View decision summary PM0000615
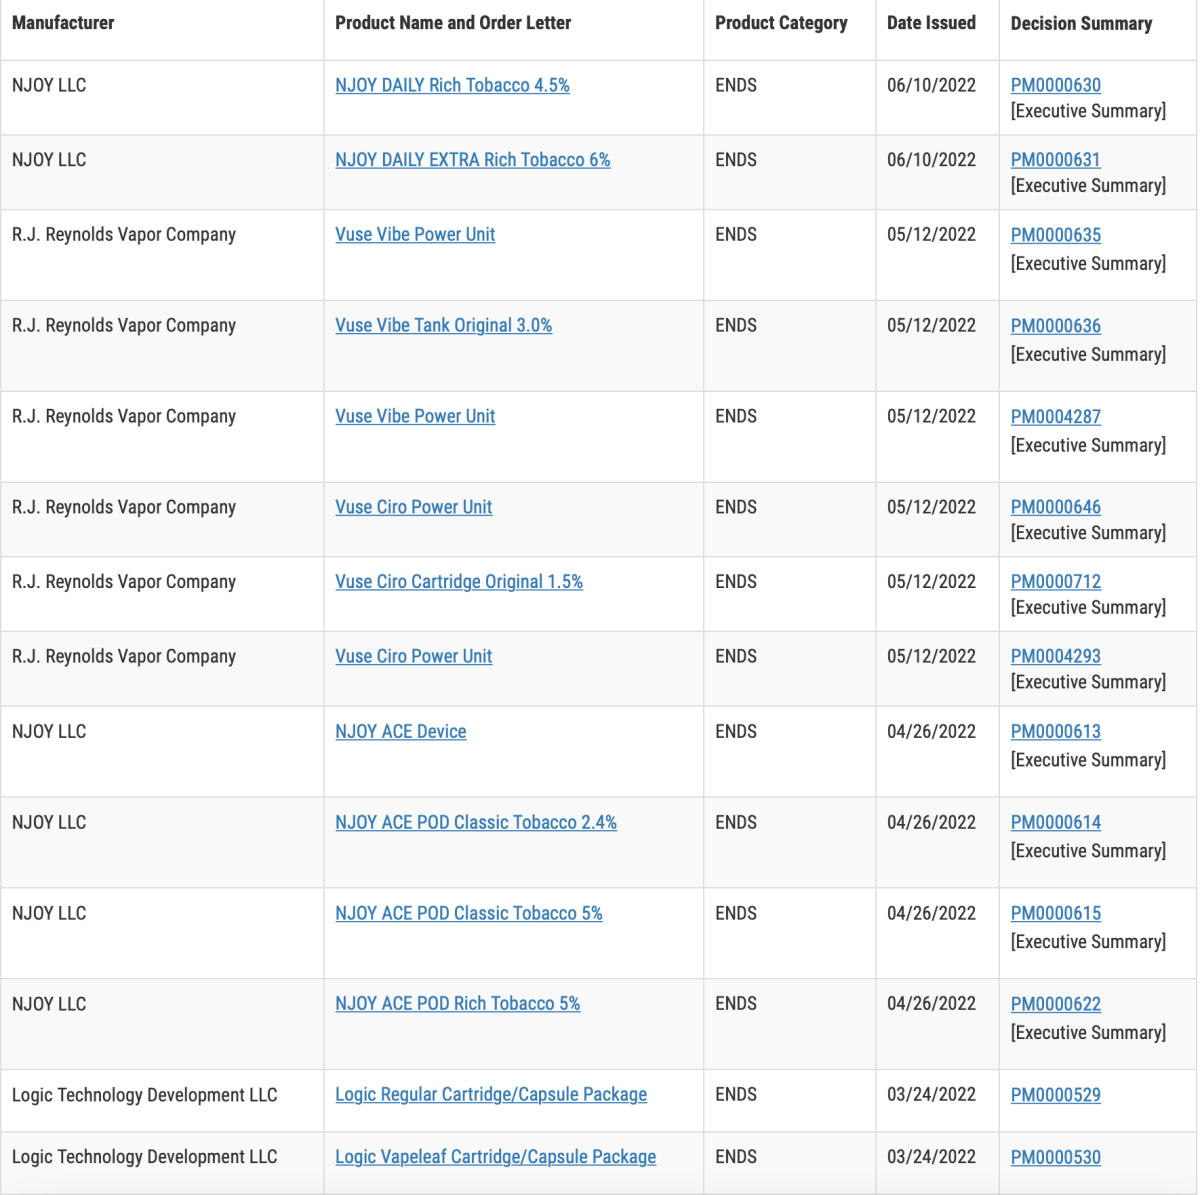The height and width of the screenshot is (1195, 1200). click(1056, 914)
